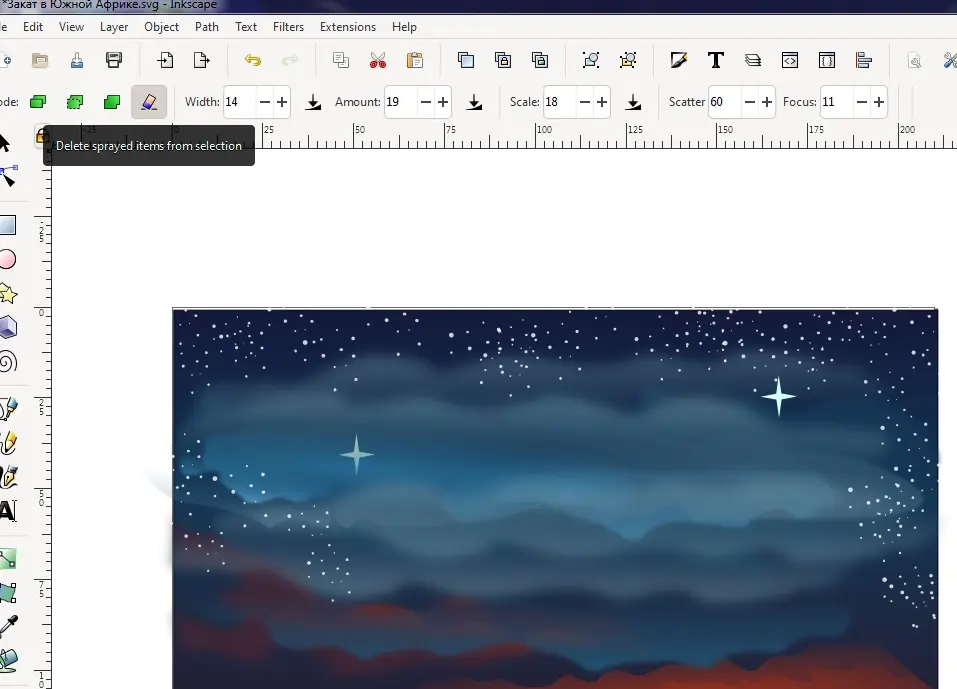Open the XML editor icon
This screenshot has height=689, width=957.
point(790,60)
